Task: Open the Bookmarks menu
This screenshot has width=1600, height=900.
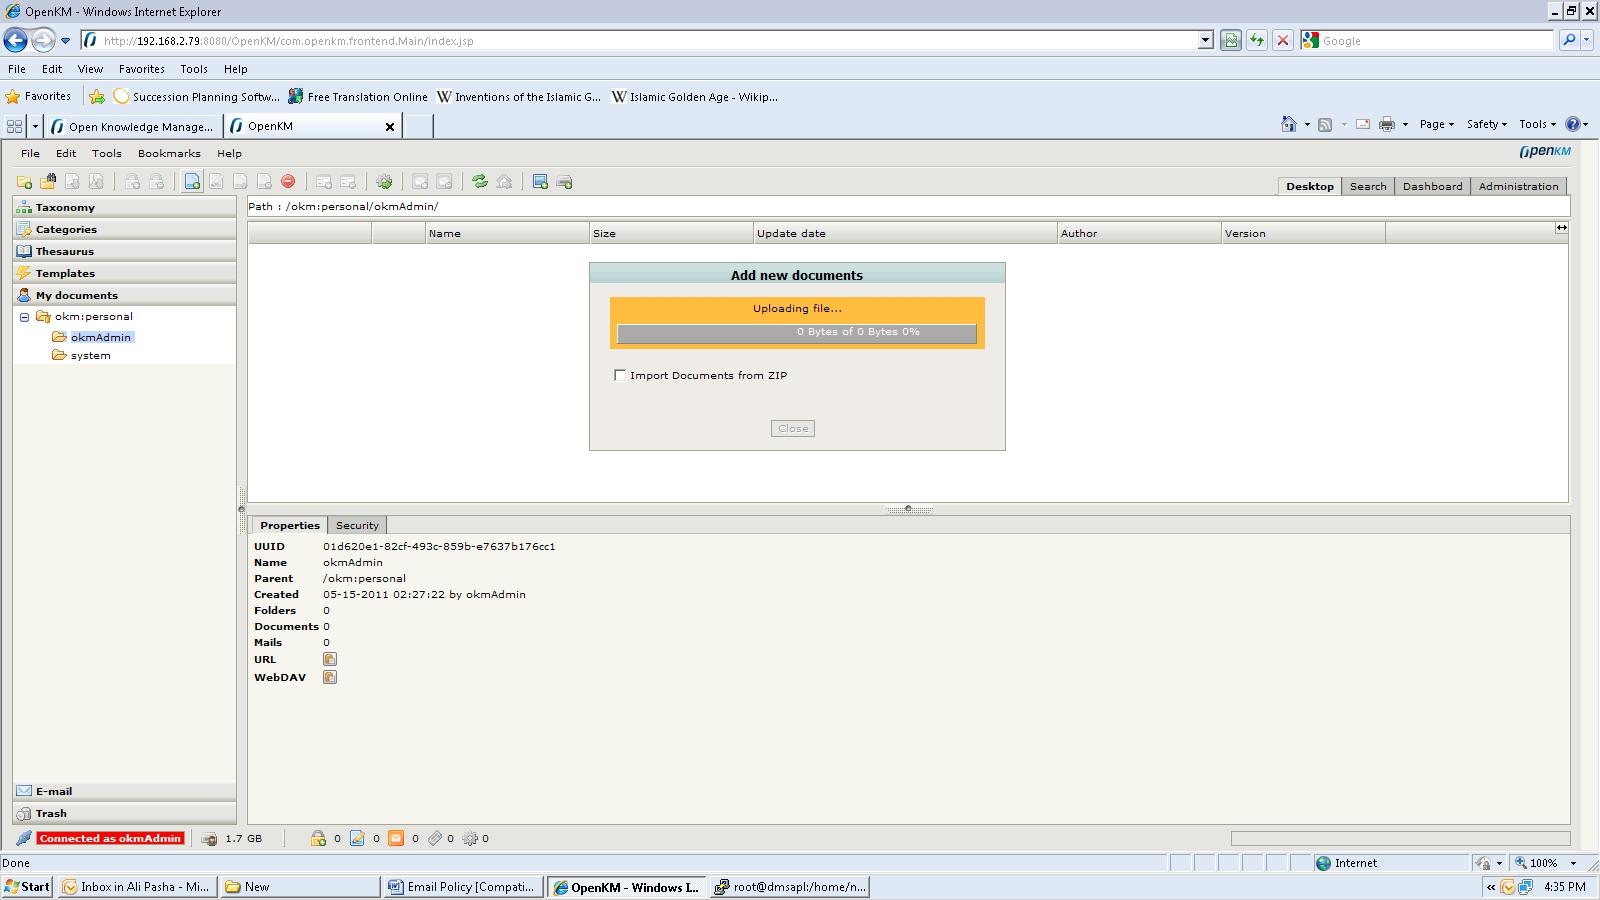Action: pyautogui.click(x=169, y=153)
